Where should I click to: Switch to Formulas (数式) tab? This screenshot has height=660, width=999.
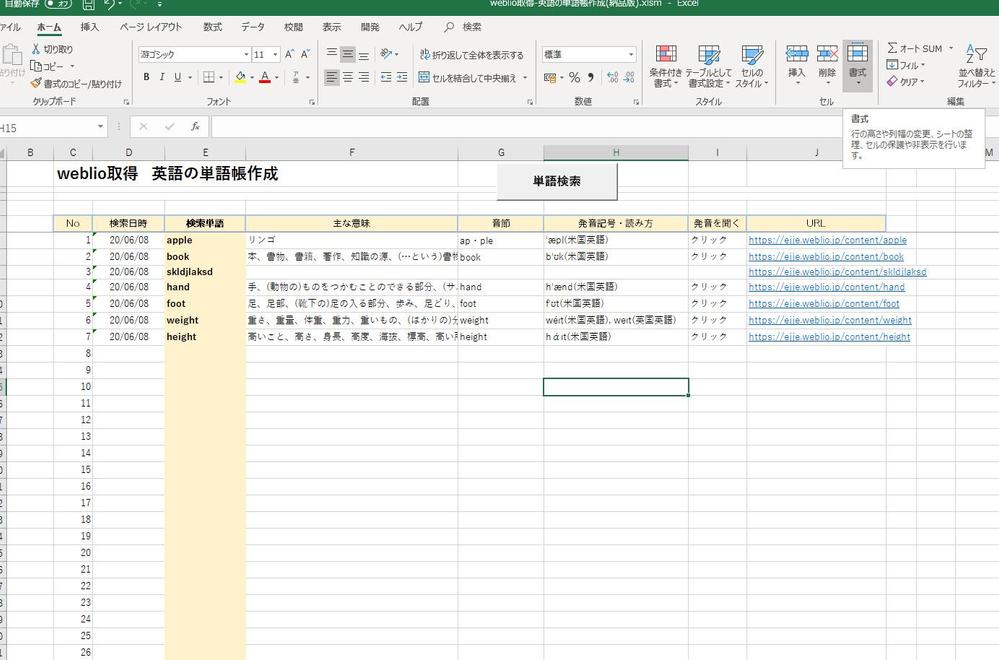tap(213, 27)
